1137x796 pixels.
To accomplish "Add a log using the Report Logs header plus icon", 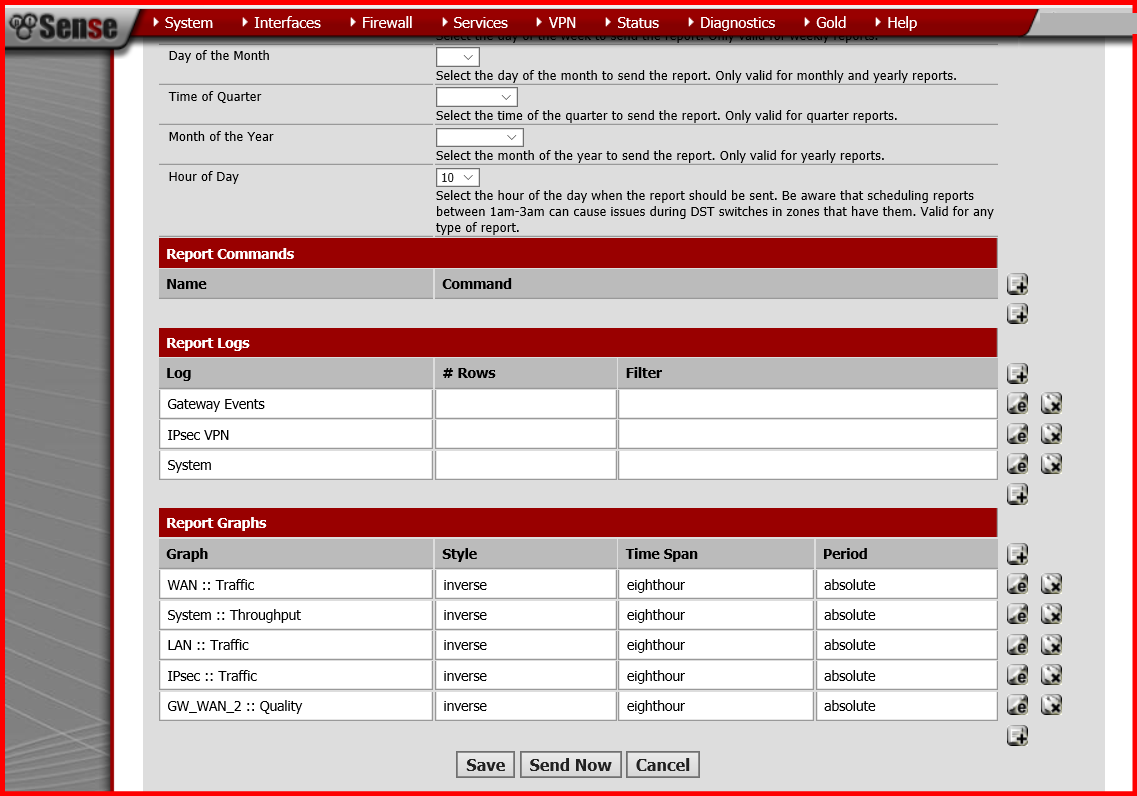I will [1017, 373].
